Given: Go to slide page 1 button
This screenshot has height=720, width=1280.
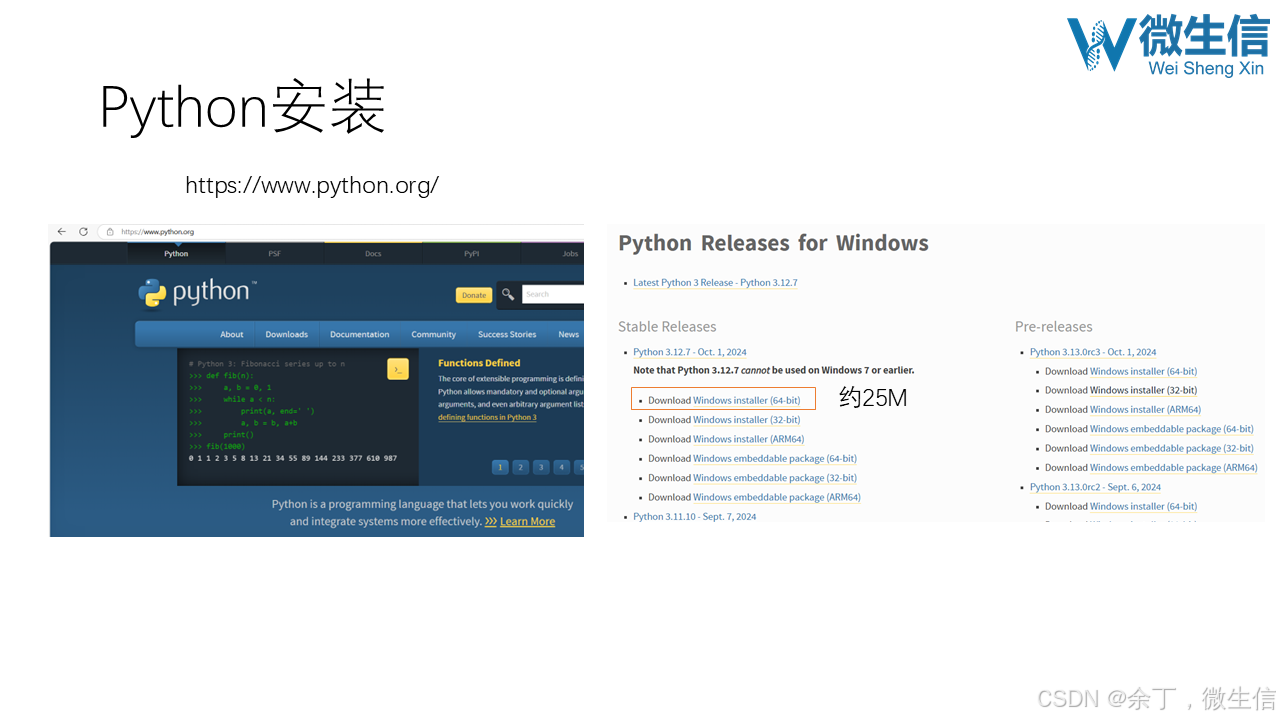Looking at the screenshot, I should [x=500, y=467].
